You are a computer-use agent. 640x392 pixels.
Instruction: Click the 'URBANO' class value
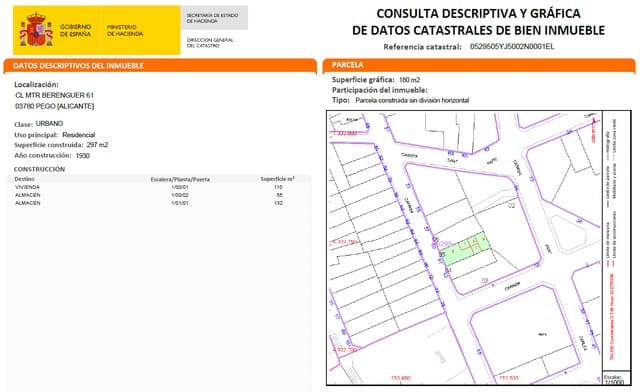[x=49, y=123]
